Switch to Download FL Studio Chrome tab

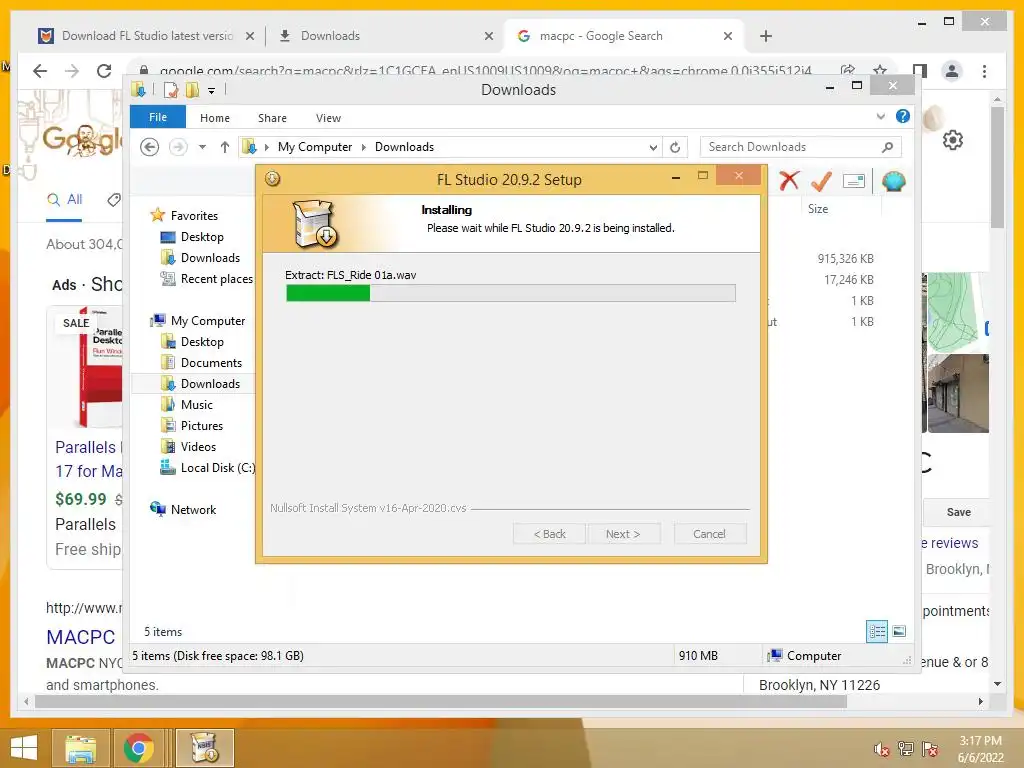(147, 36)
